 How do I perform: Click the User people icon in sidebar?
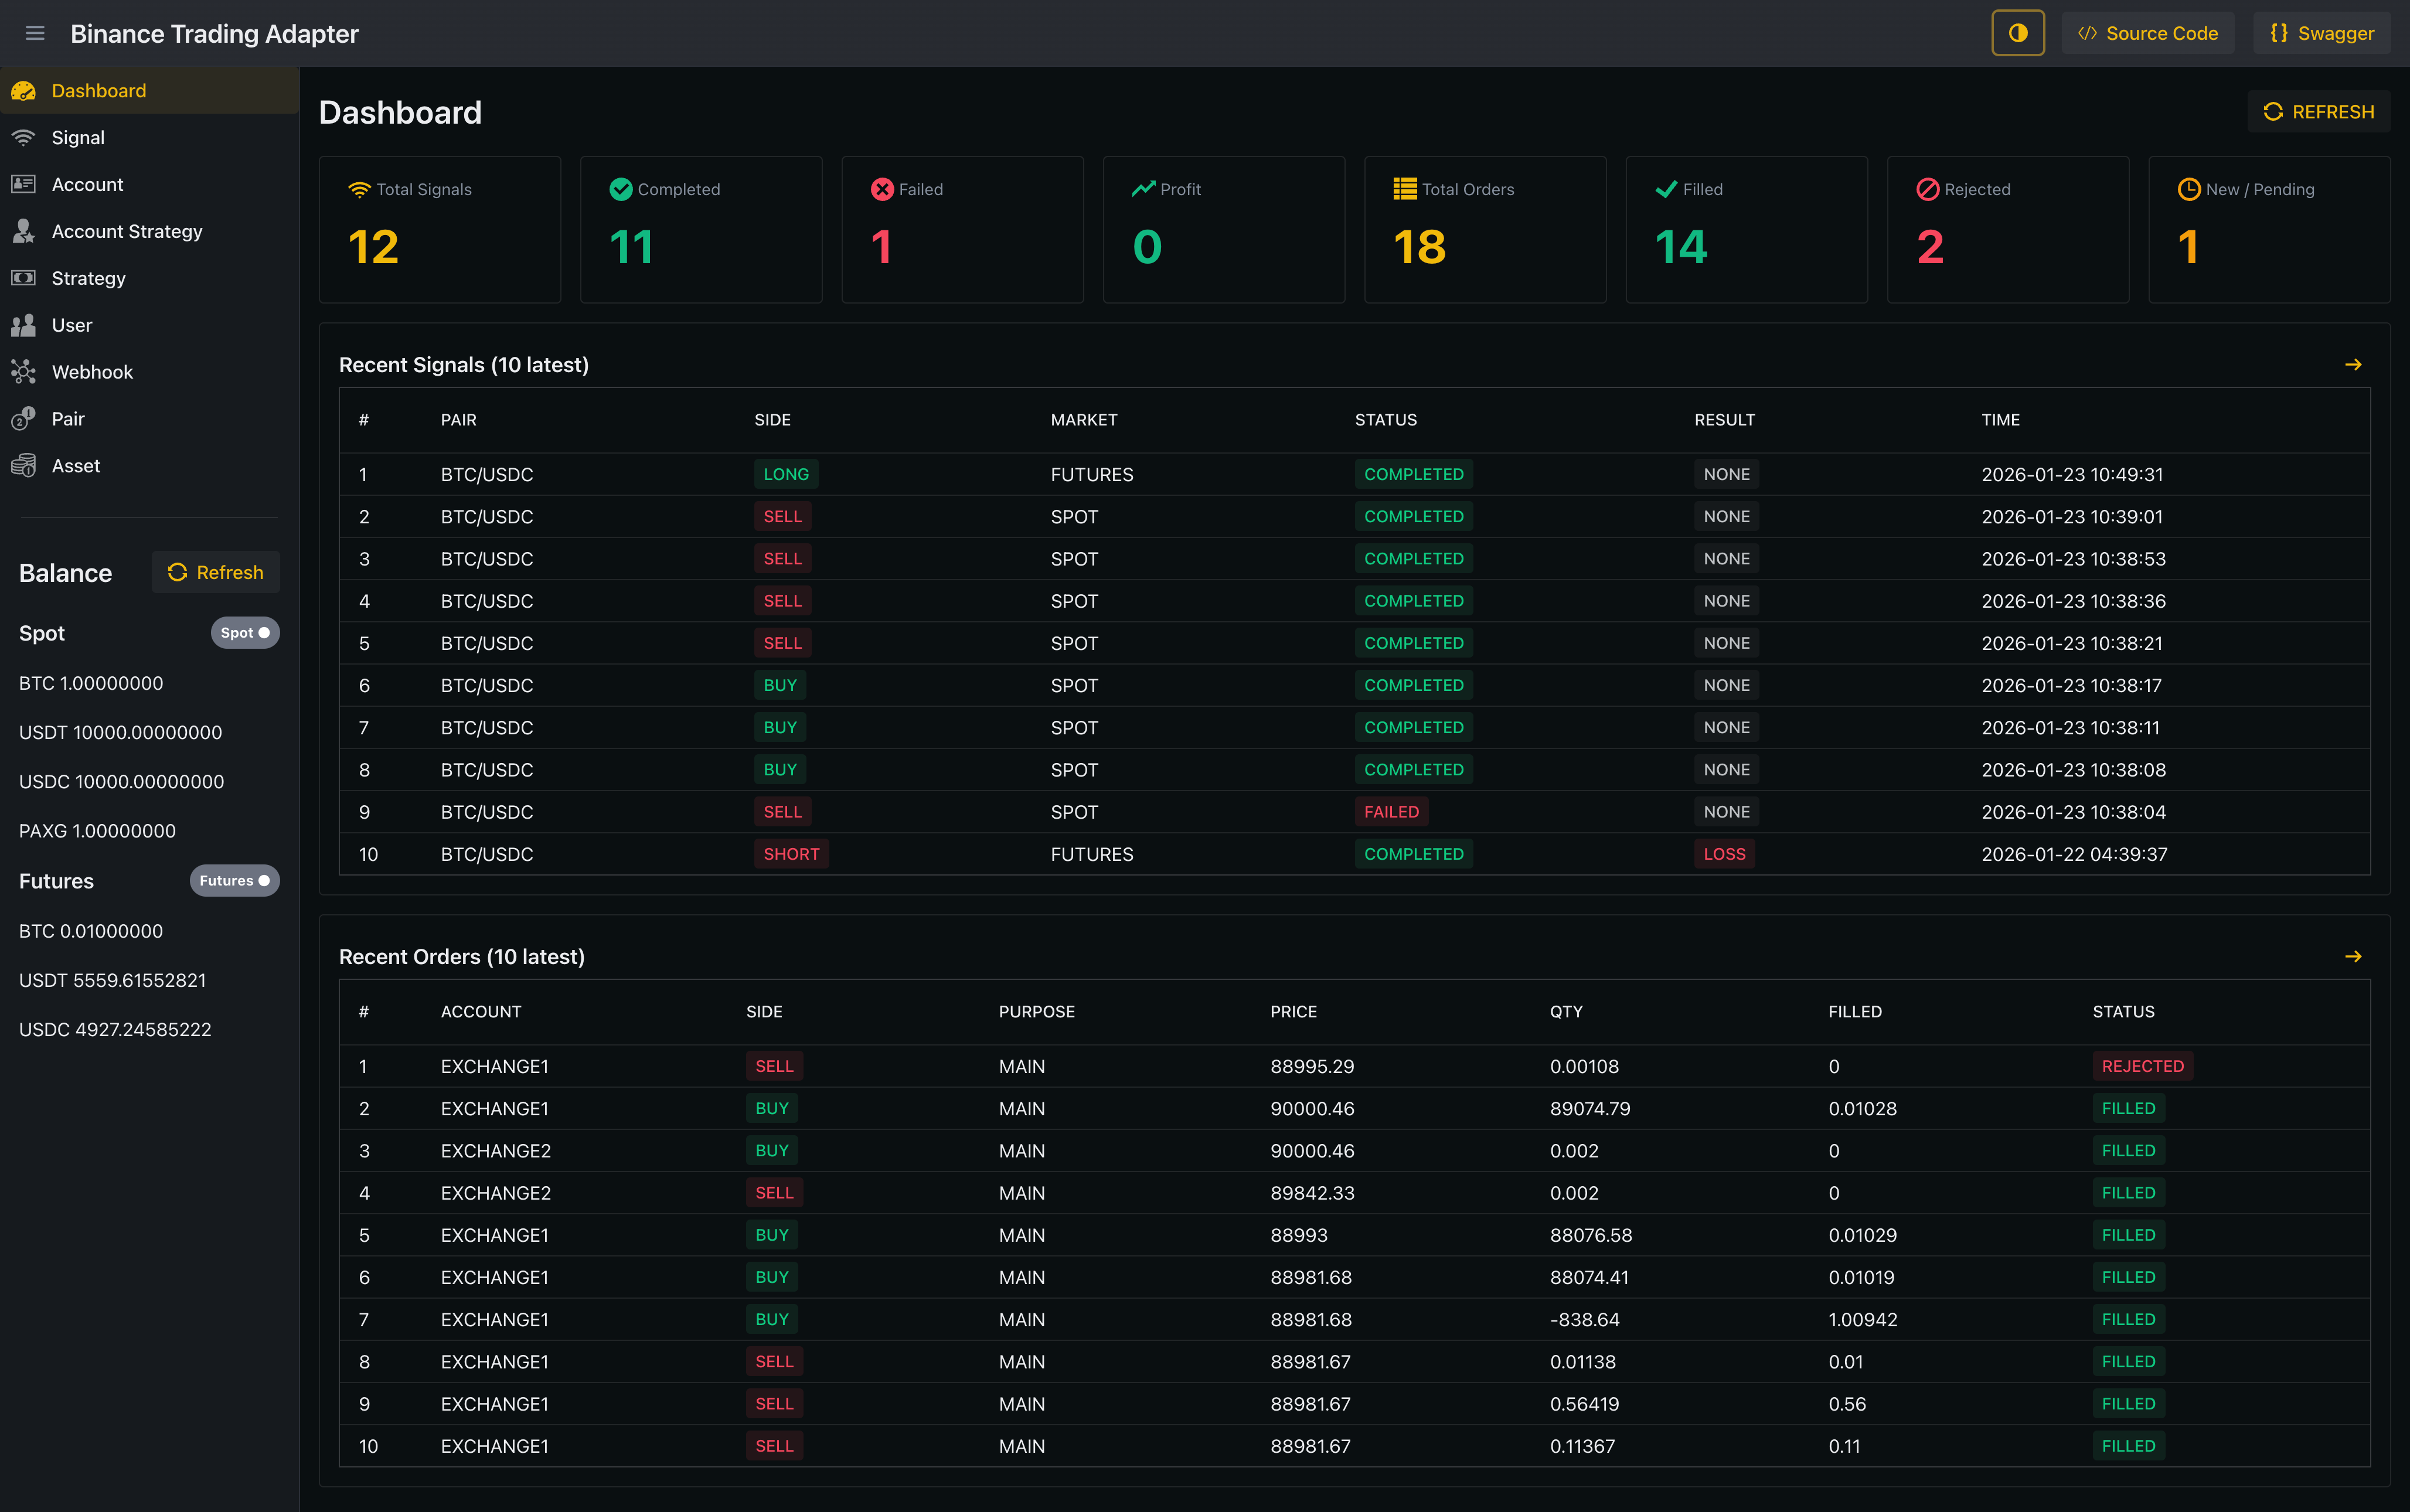click(23, 325)
